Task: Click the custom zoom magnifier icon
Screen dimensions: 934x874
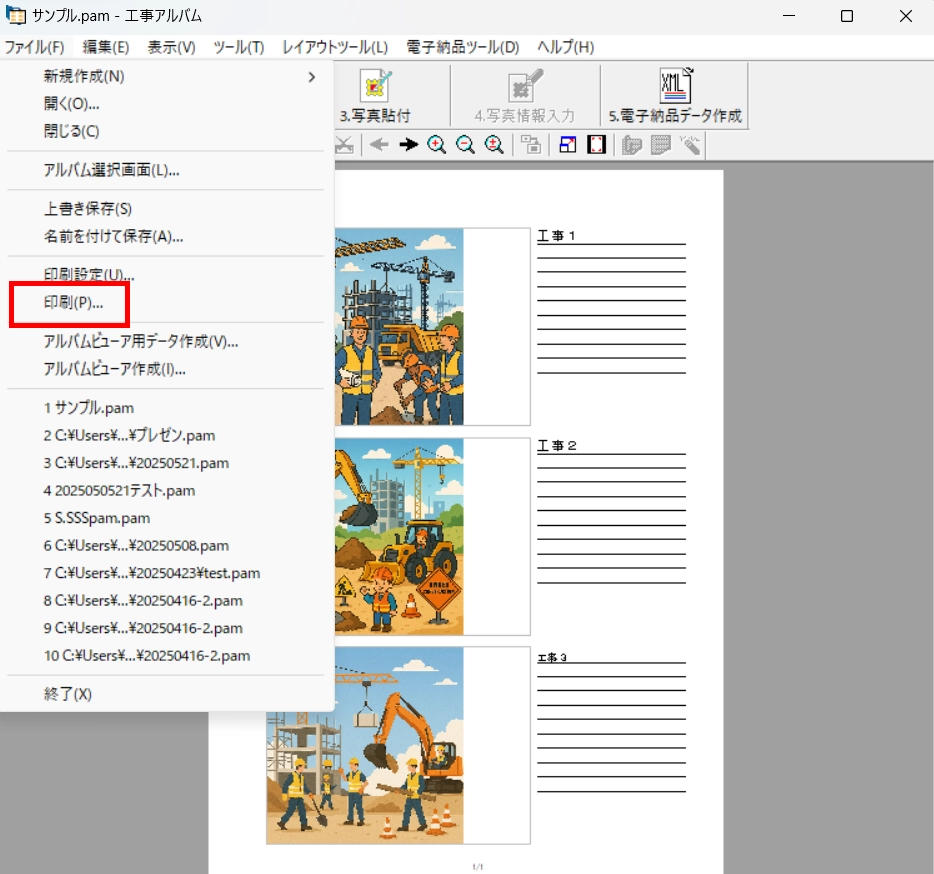Action: [492, 145]
